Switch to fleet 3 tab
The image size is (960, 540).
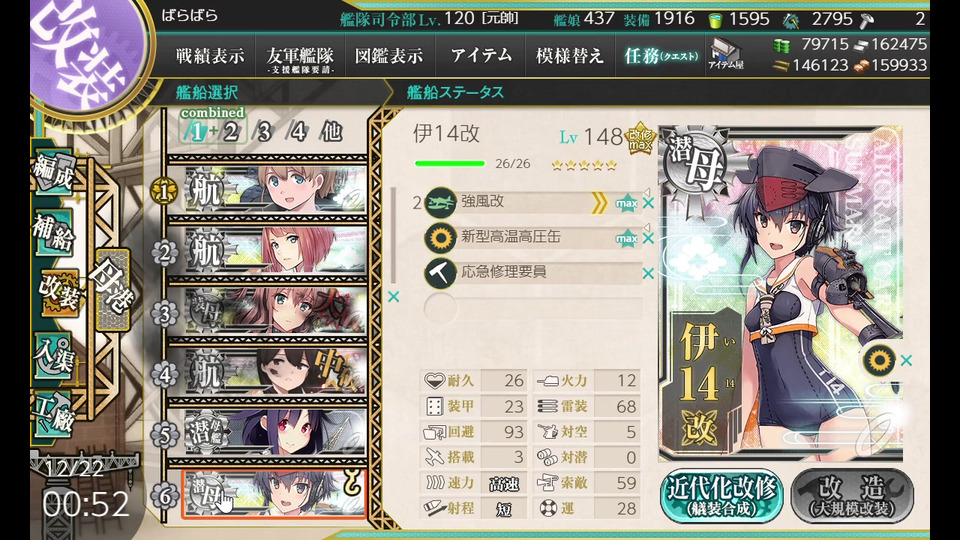tap(264, 132)
